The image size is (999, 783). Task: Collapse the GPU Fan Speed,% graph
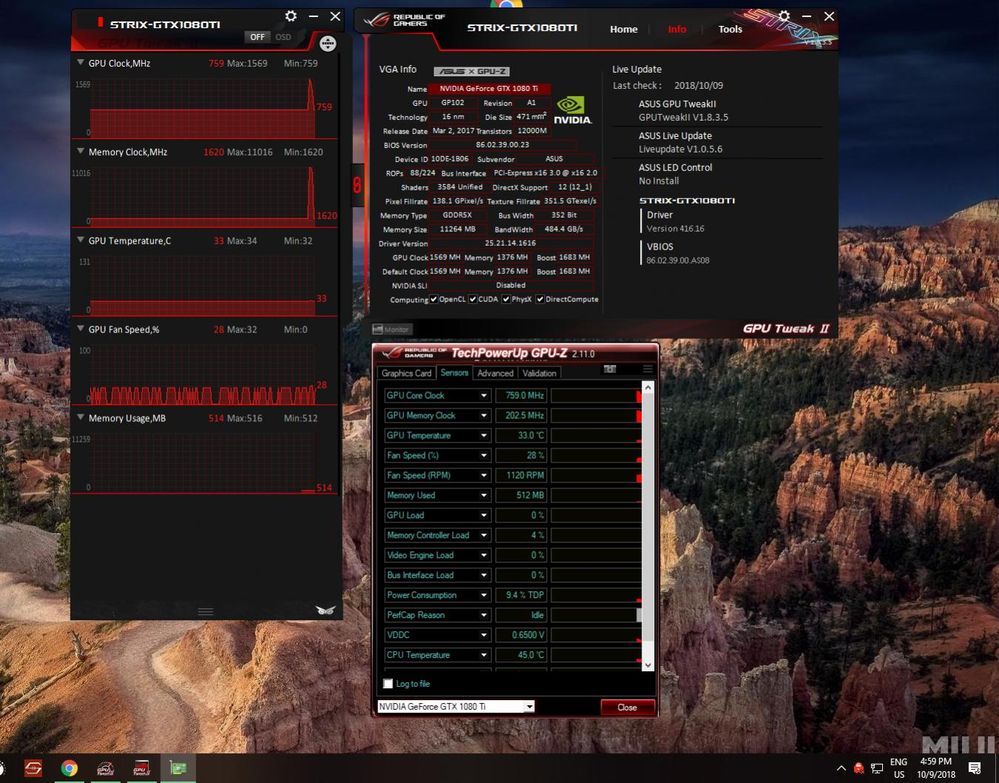pyautogui.click(x=80, y=329)
